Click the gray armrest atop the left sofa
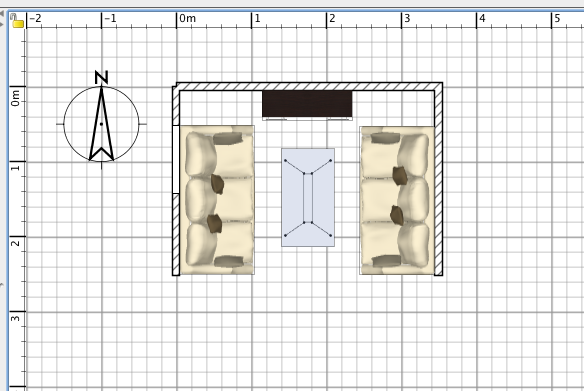This screenshot has width=584, height=391. click(228, 139)
